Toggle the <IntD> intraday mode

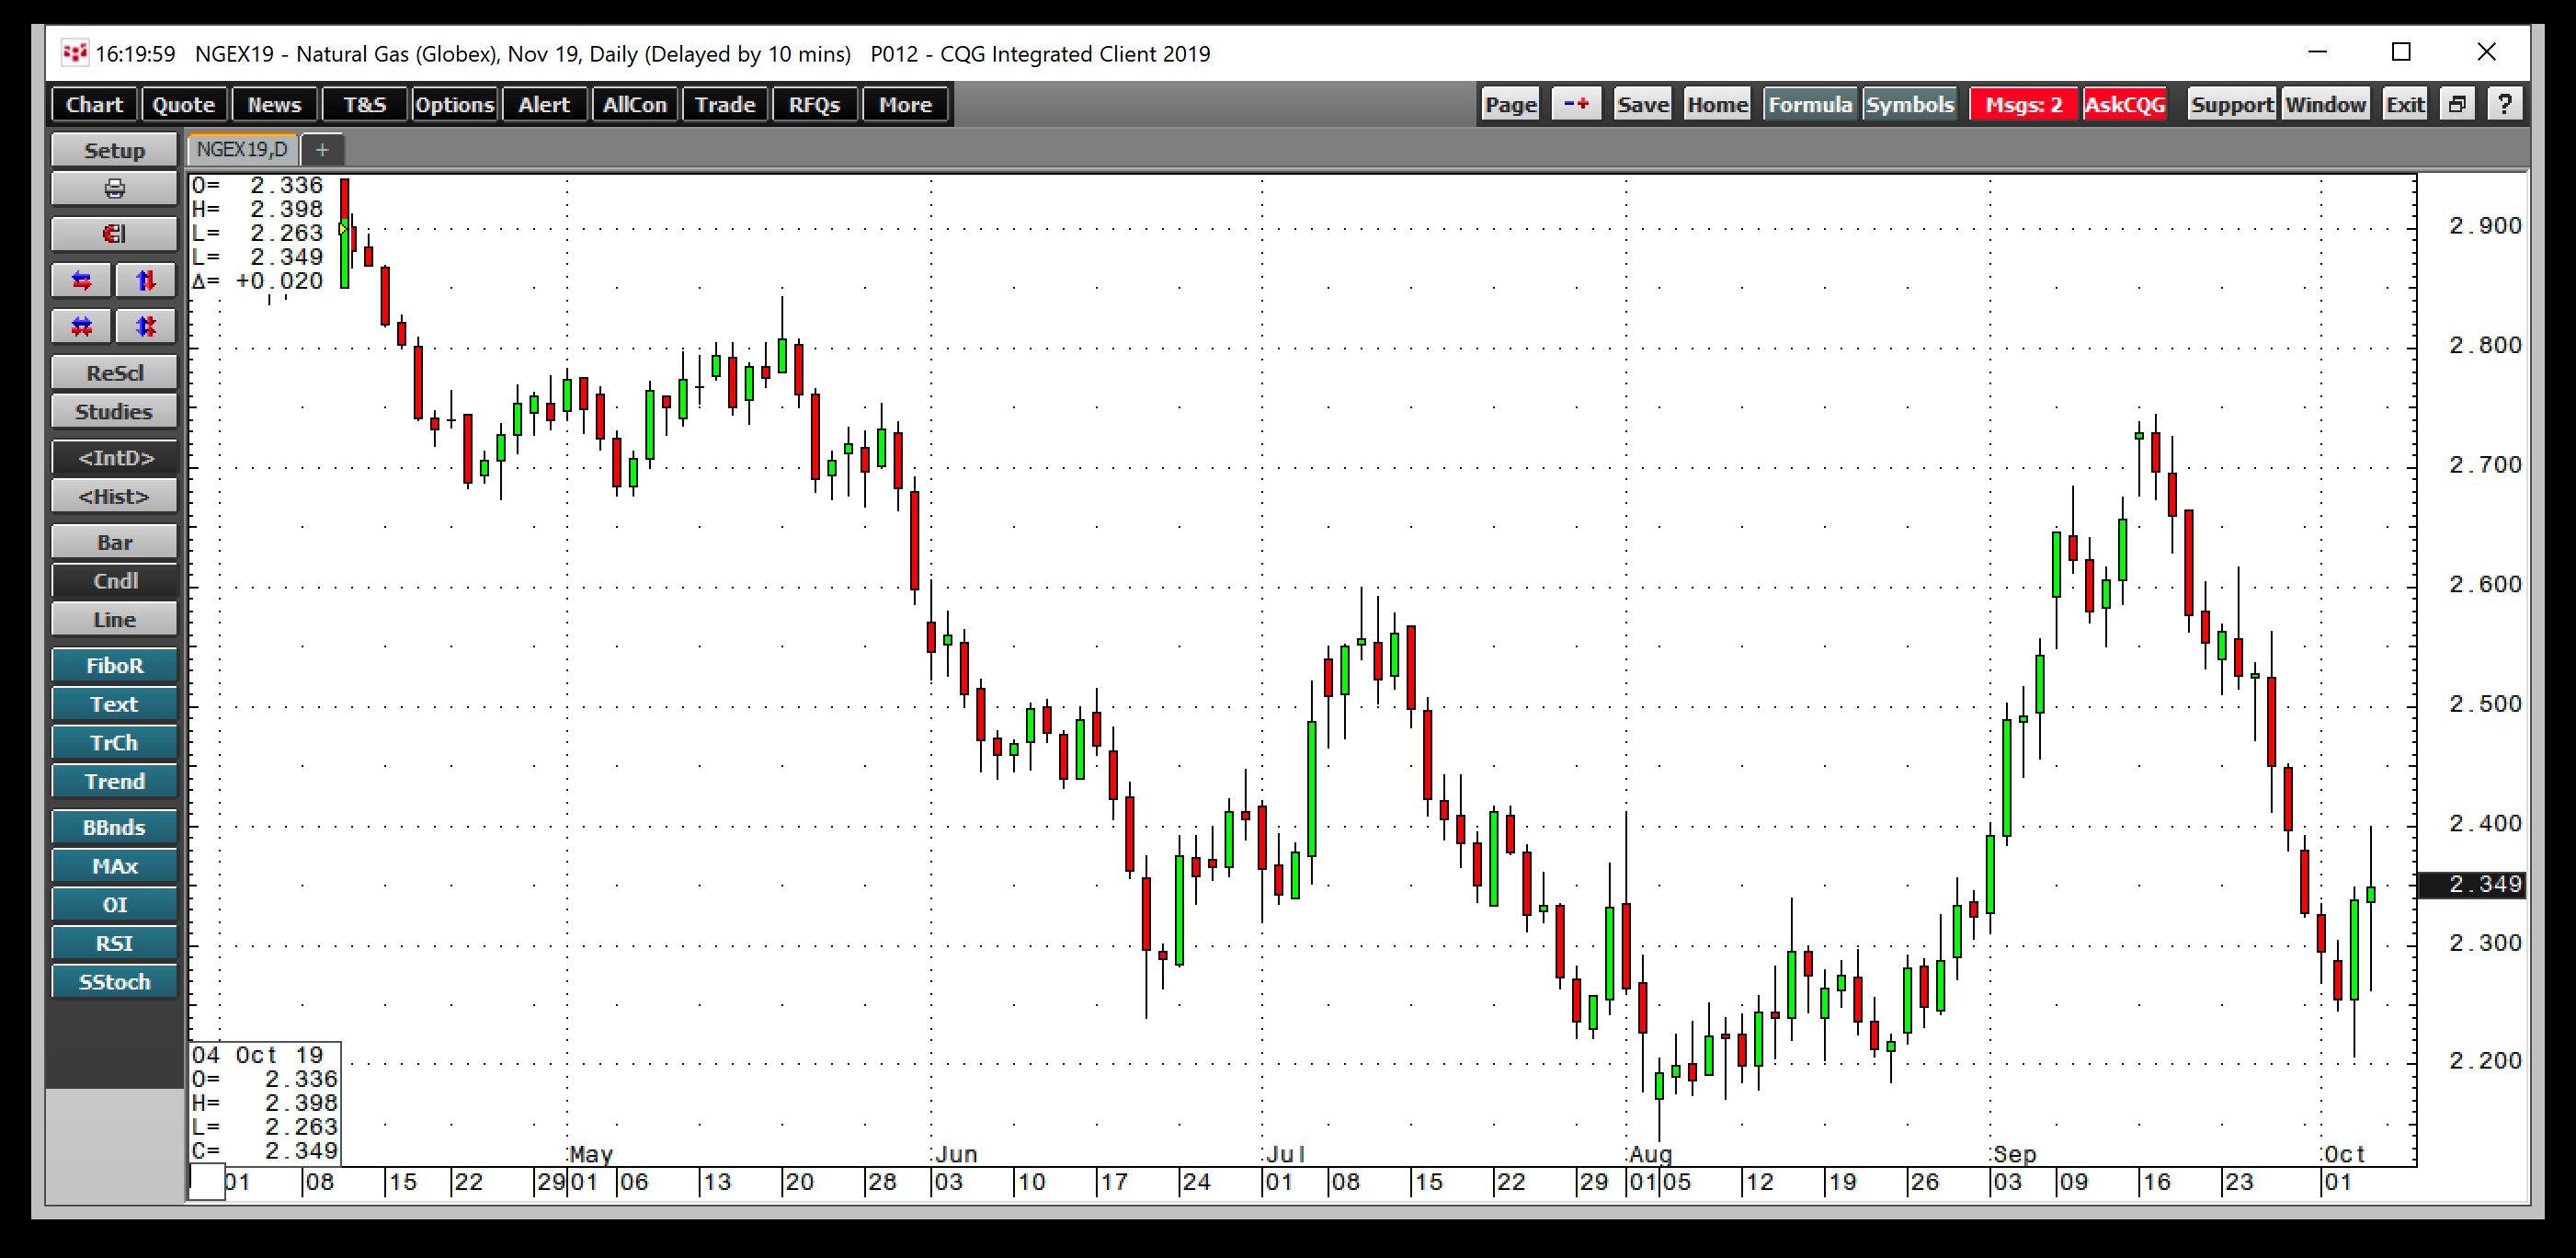[x=114, y=457]
